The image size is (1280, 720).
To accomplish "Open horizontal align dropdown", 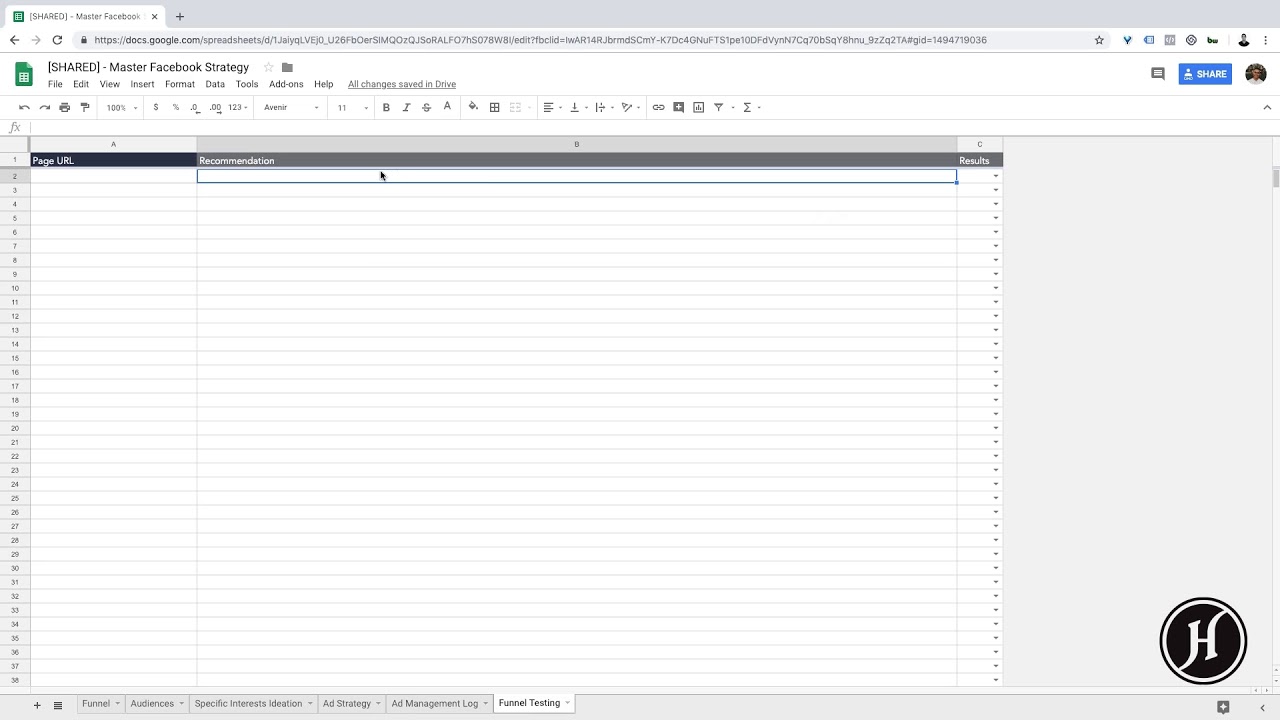I will [552, 107].
